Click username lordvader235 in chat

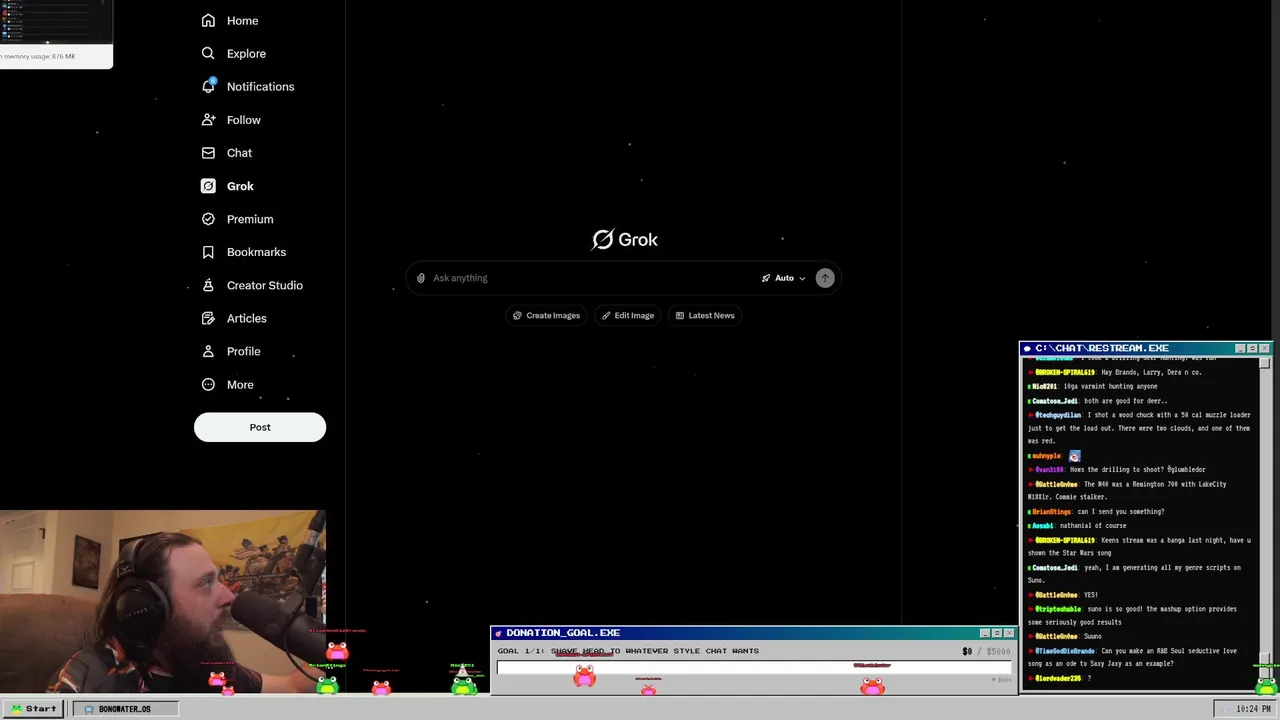coord(1058,678)
